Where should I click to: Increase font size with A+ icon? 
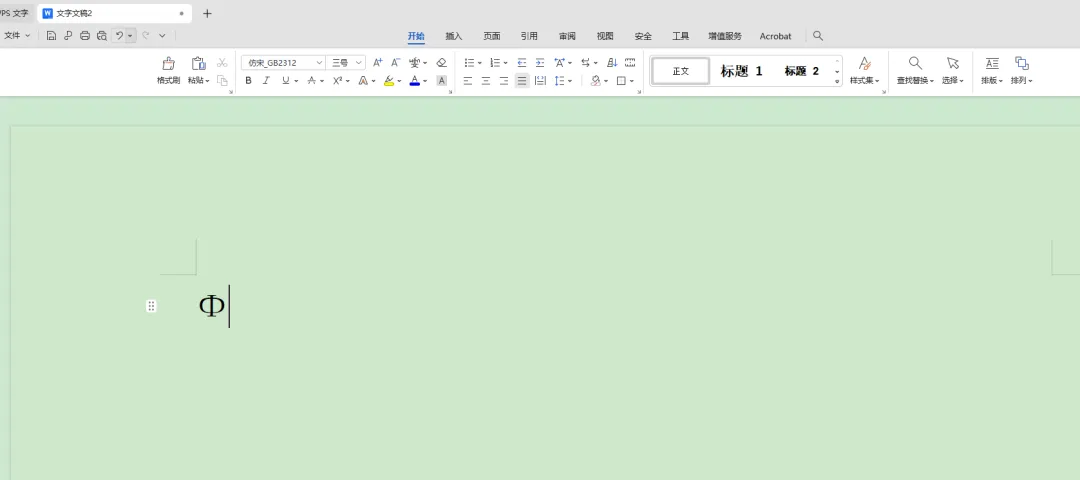pyautogui.click(x=377, y=63)
